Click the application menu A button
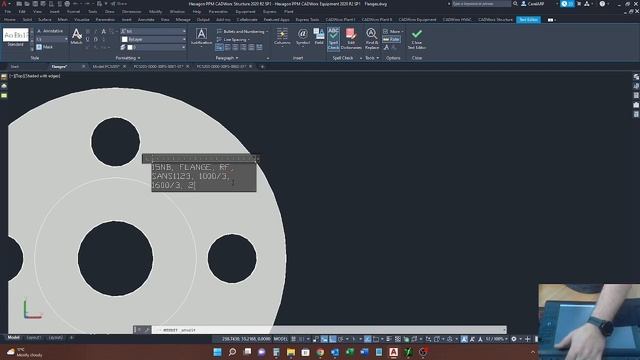The image size is (640, 360). [5, 4]
